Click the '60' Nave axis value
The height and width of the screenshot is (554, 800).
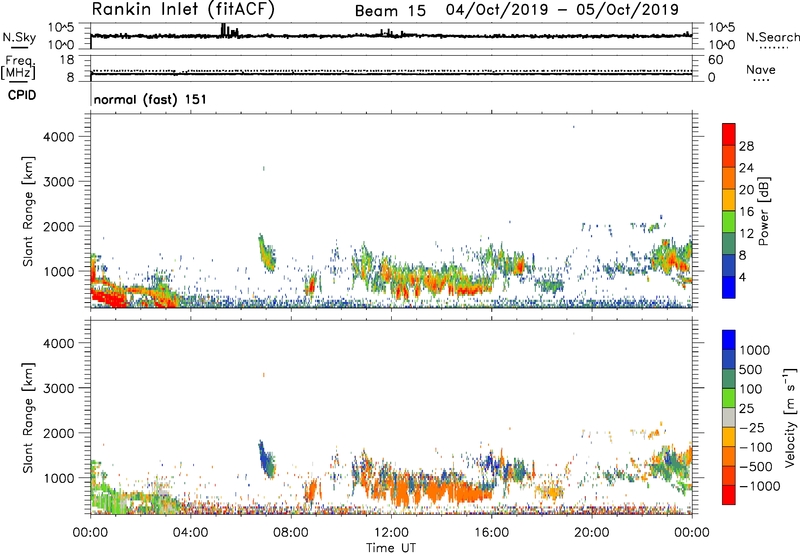tap(715, 60)
